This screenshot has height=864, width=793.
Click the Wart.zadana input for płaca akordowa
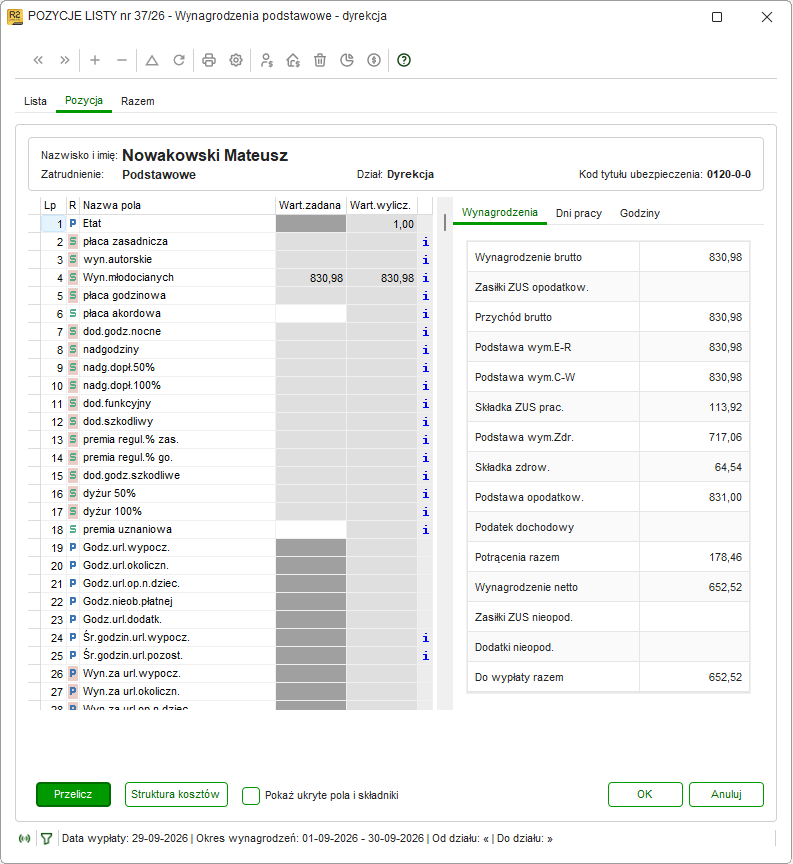(311, 314)
